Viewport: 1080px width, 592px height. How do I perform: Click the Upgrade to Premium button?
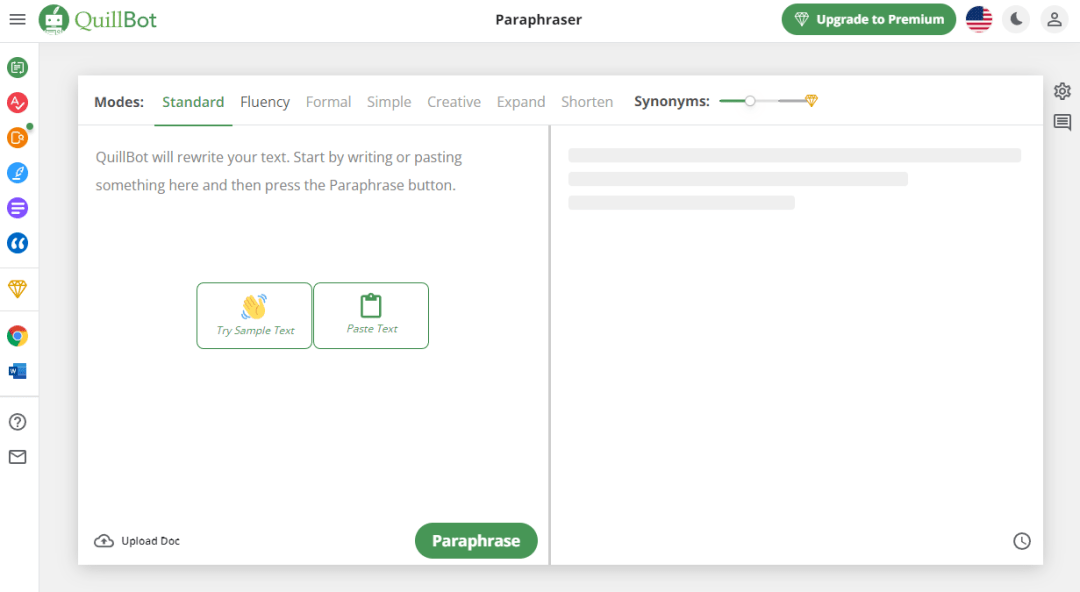869,19
